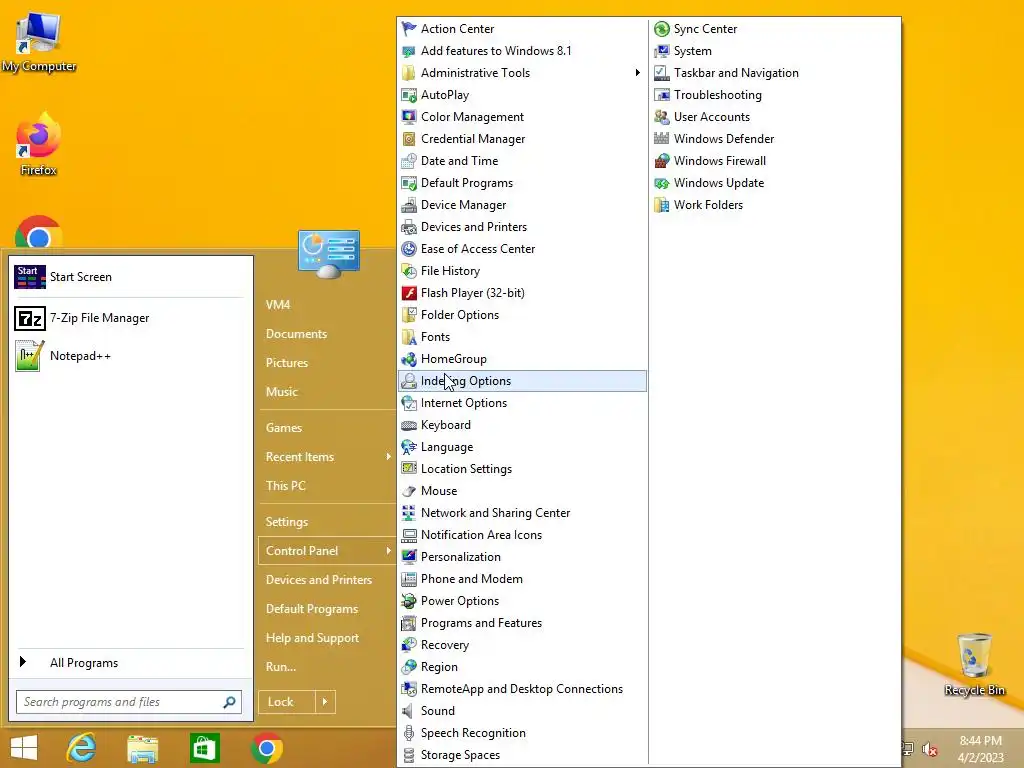1024x768 pixels.
Task: Click Default Programs in start menu right pane
Action: coord(312,609)
